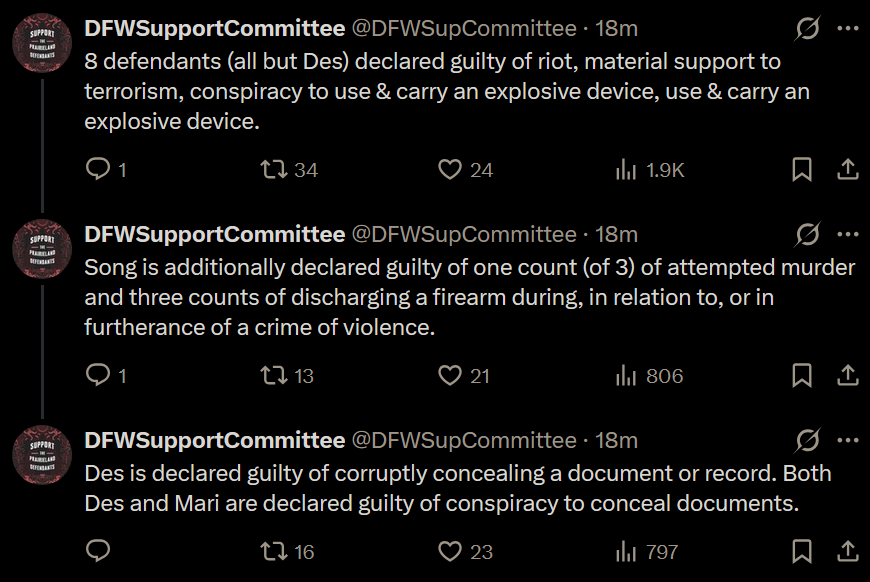Click Grok icon on the first tweet
Viewport: 870px width, 582px height.
click(807, 29)
